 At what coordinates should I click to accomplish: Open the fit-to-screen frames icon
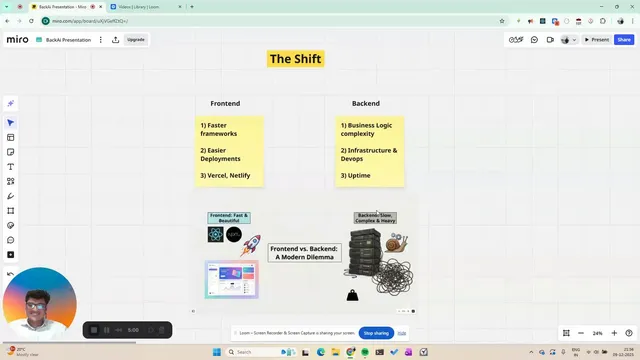pos(566,333)
